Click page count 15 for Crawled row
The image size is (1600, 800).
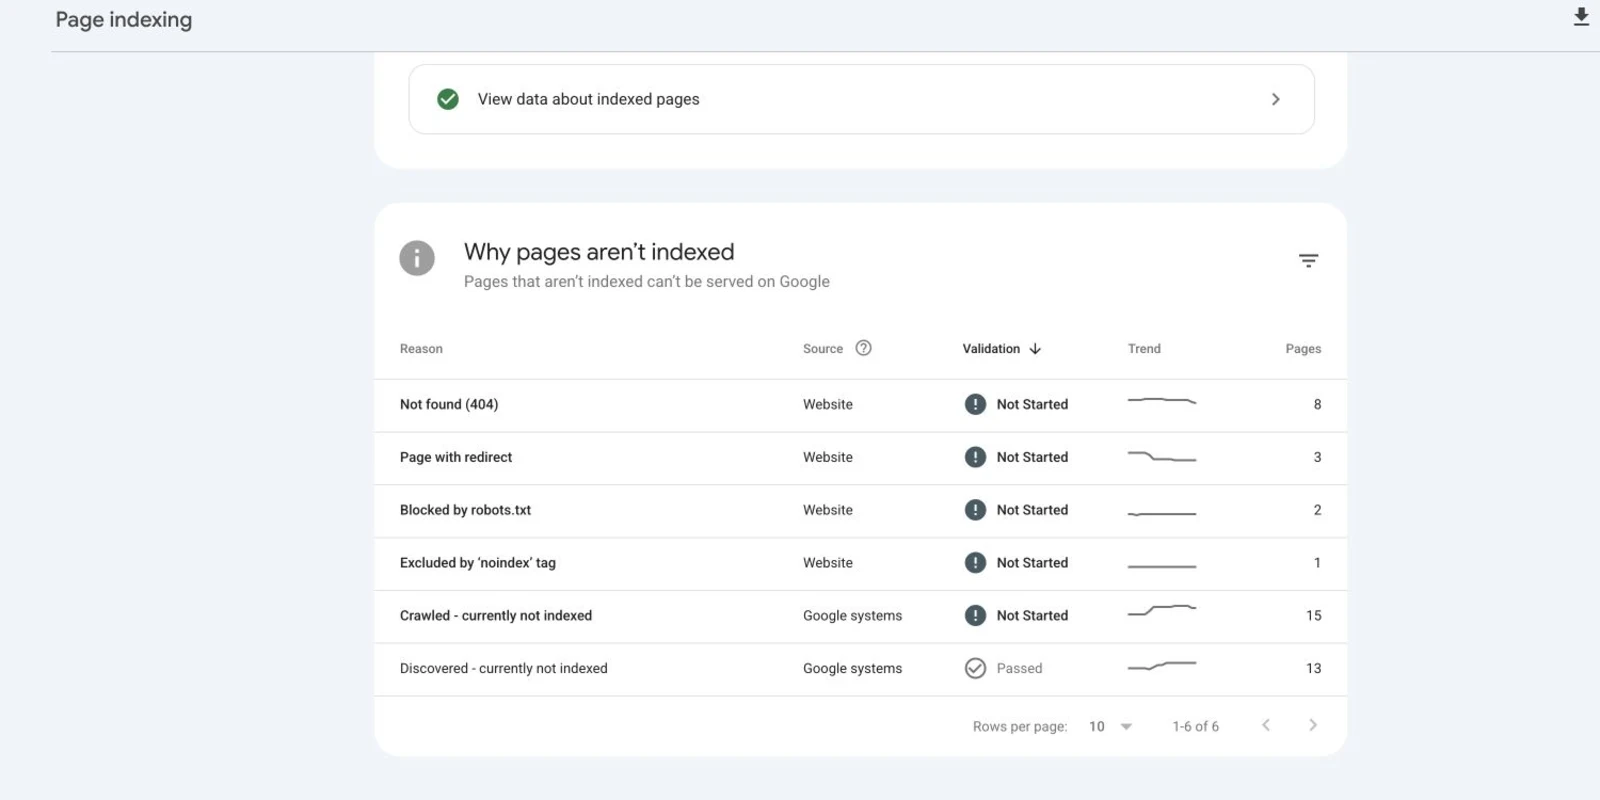[1314, 616]
